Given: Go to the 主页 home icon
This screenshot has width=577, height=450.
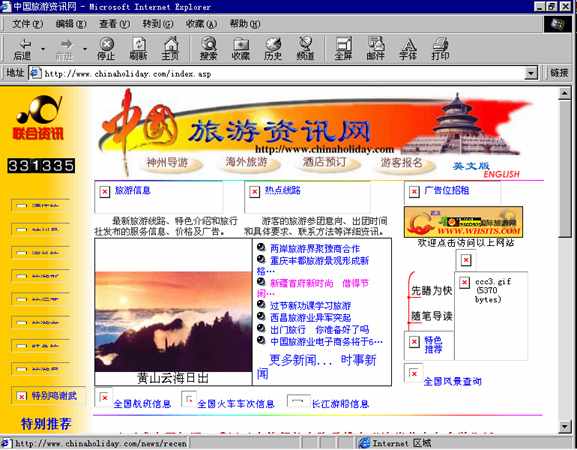Looking at the screenshot, I should (x=170, y=49).
